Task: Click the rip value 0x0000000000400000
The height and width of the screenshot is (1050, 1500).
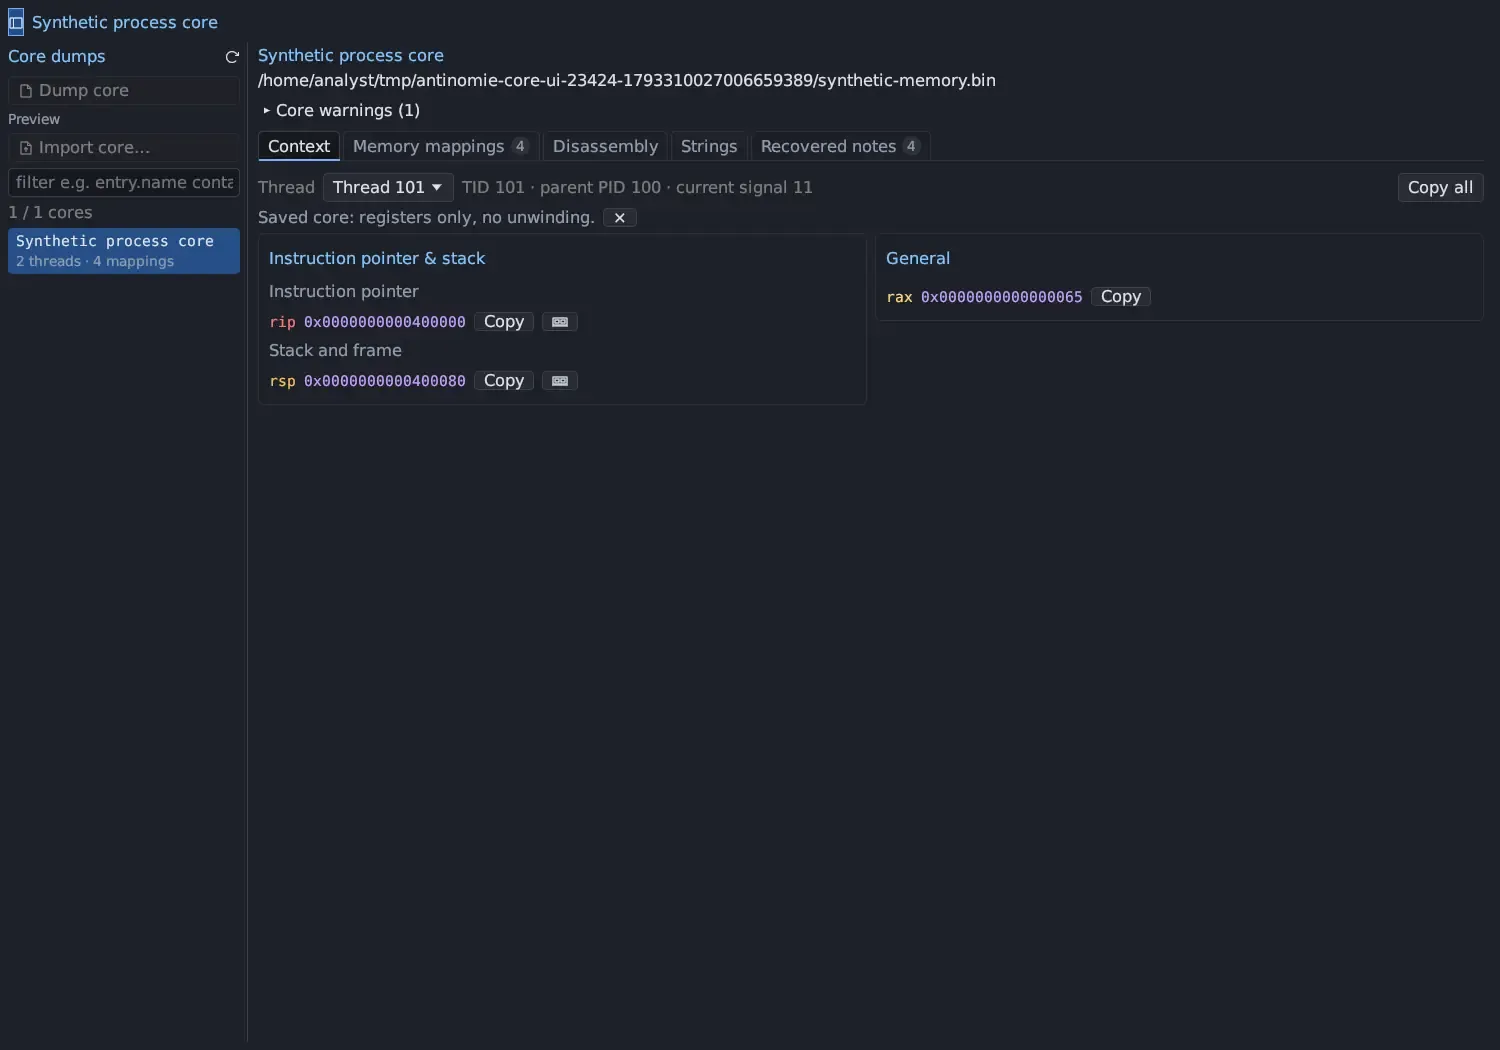Action: [385, 322]
